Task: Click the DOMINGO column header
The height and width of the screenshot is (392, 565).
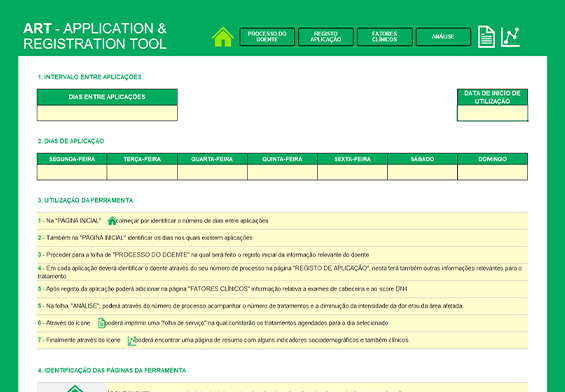Action: [493, 159]
